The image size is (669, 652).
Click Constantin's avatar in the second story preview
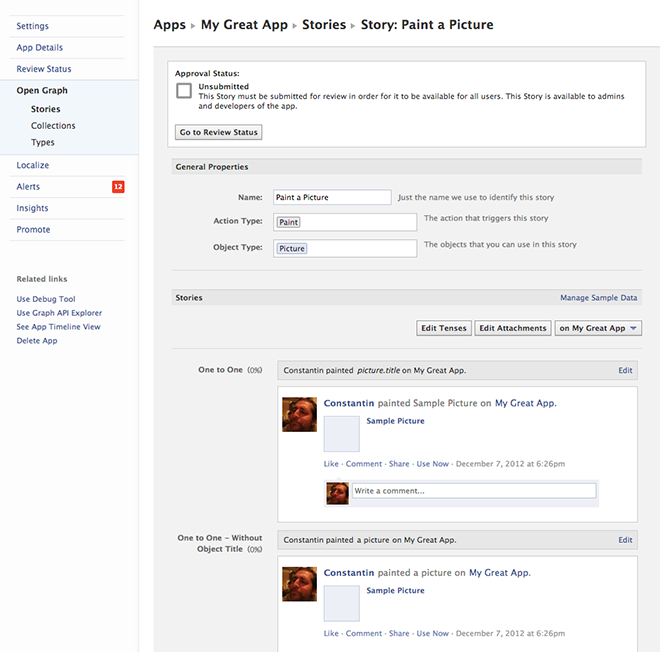pyautogui.click(x=299, y=583)
